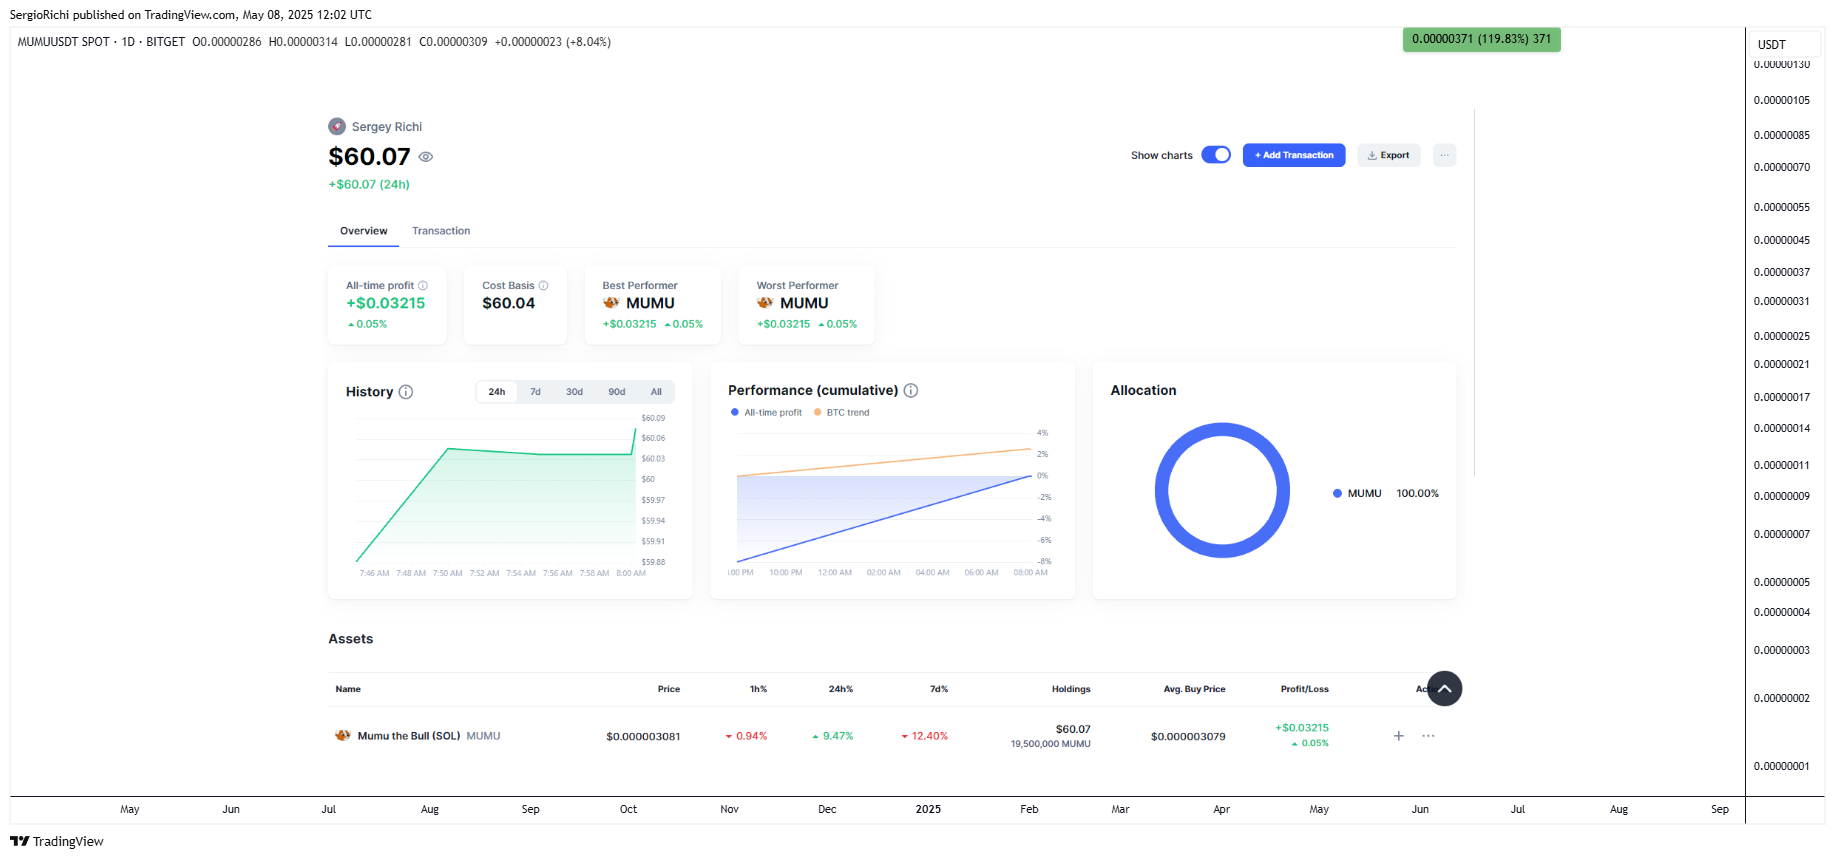Export the portfolio data
This screenshot has height=859, width=1835.
coord(1389,155)
